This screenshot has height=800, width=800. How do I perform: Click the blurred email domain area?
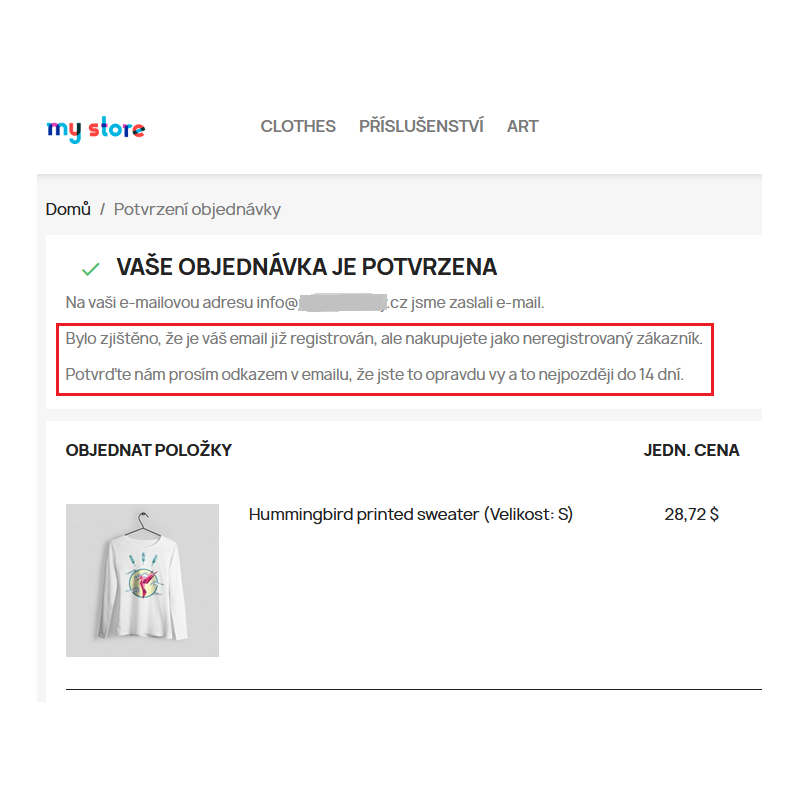343,303
